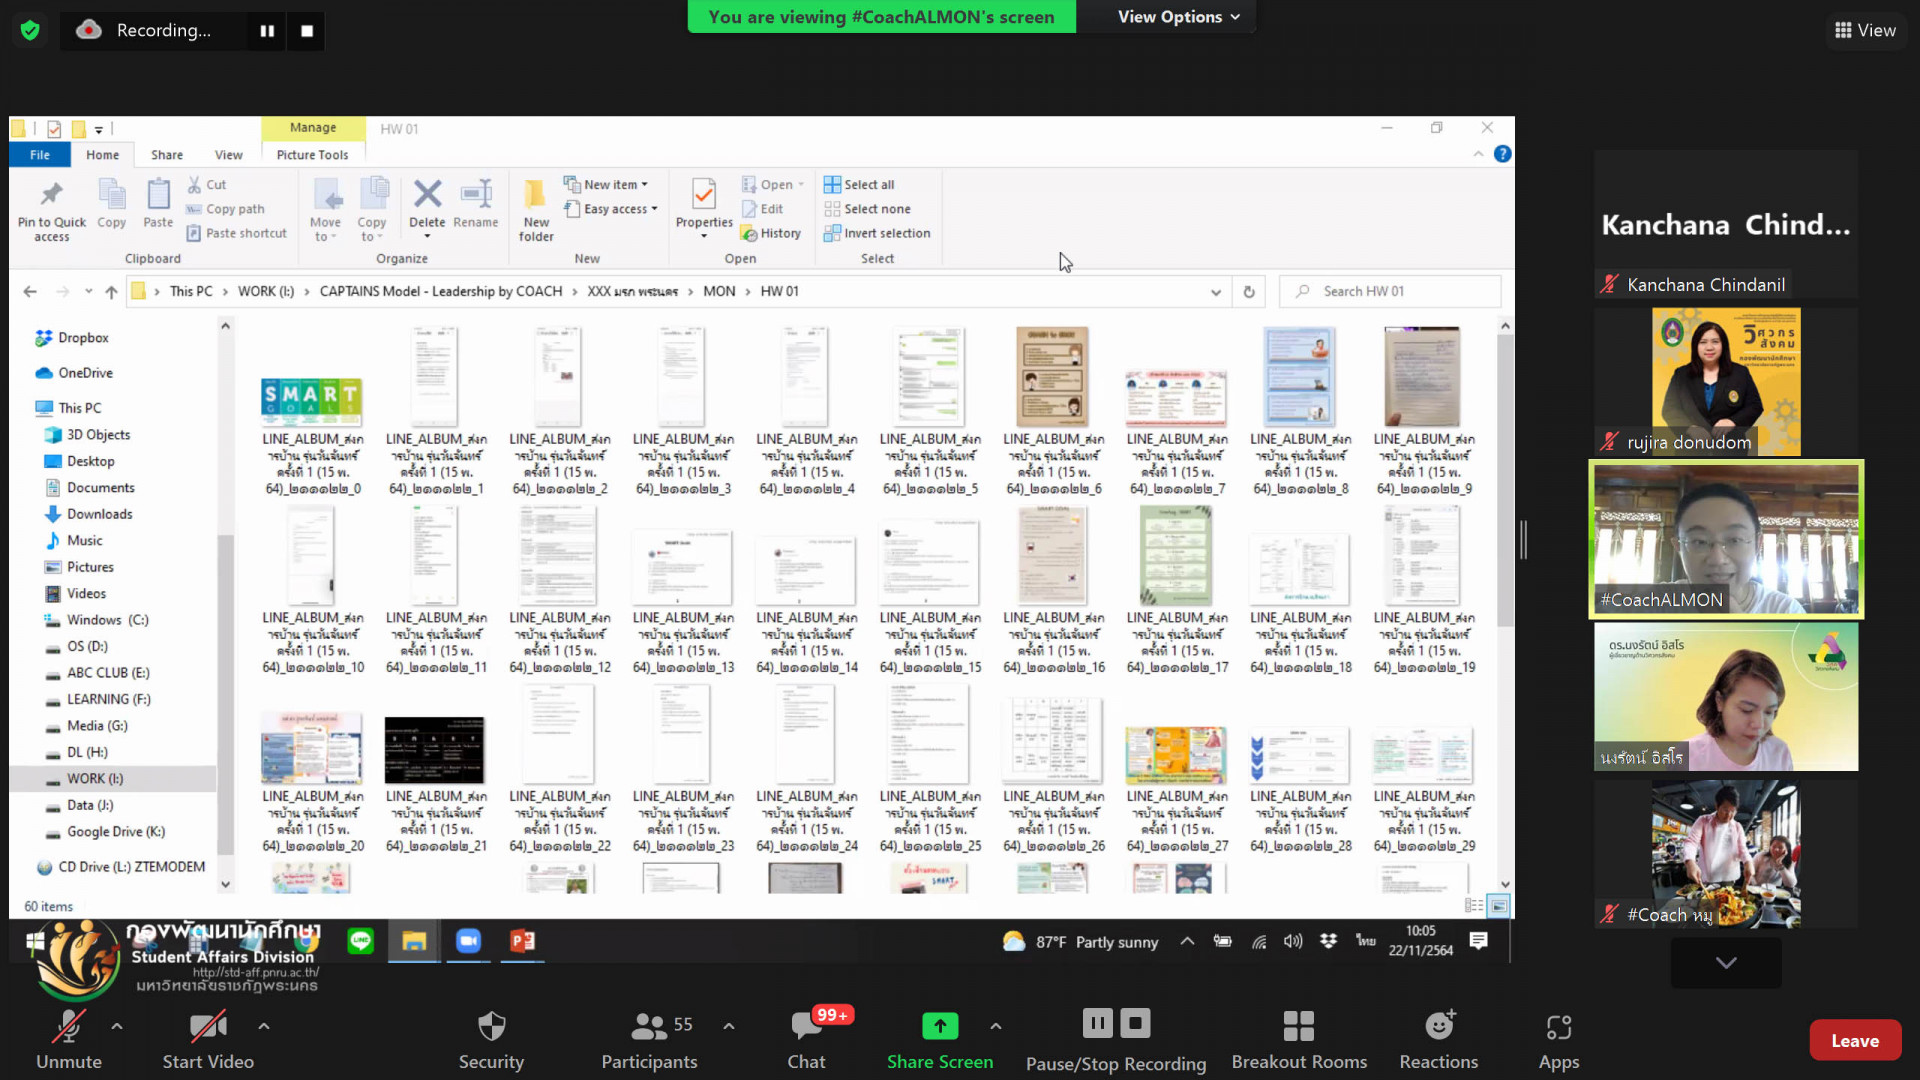Expand audio options arrow beside Unmute
This screenshot has width=1920, height=1080.
coord(117,1026)
